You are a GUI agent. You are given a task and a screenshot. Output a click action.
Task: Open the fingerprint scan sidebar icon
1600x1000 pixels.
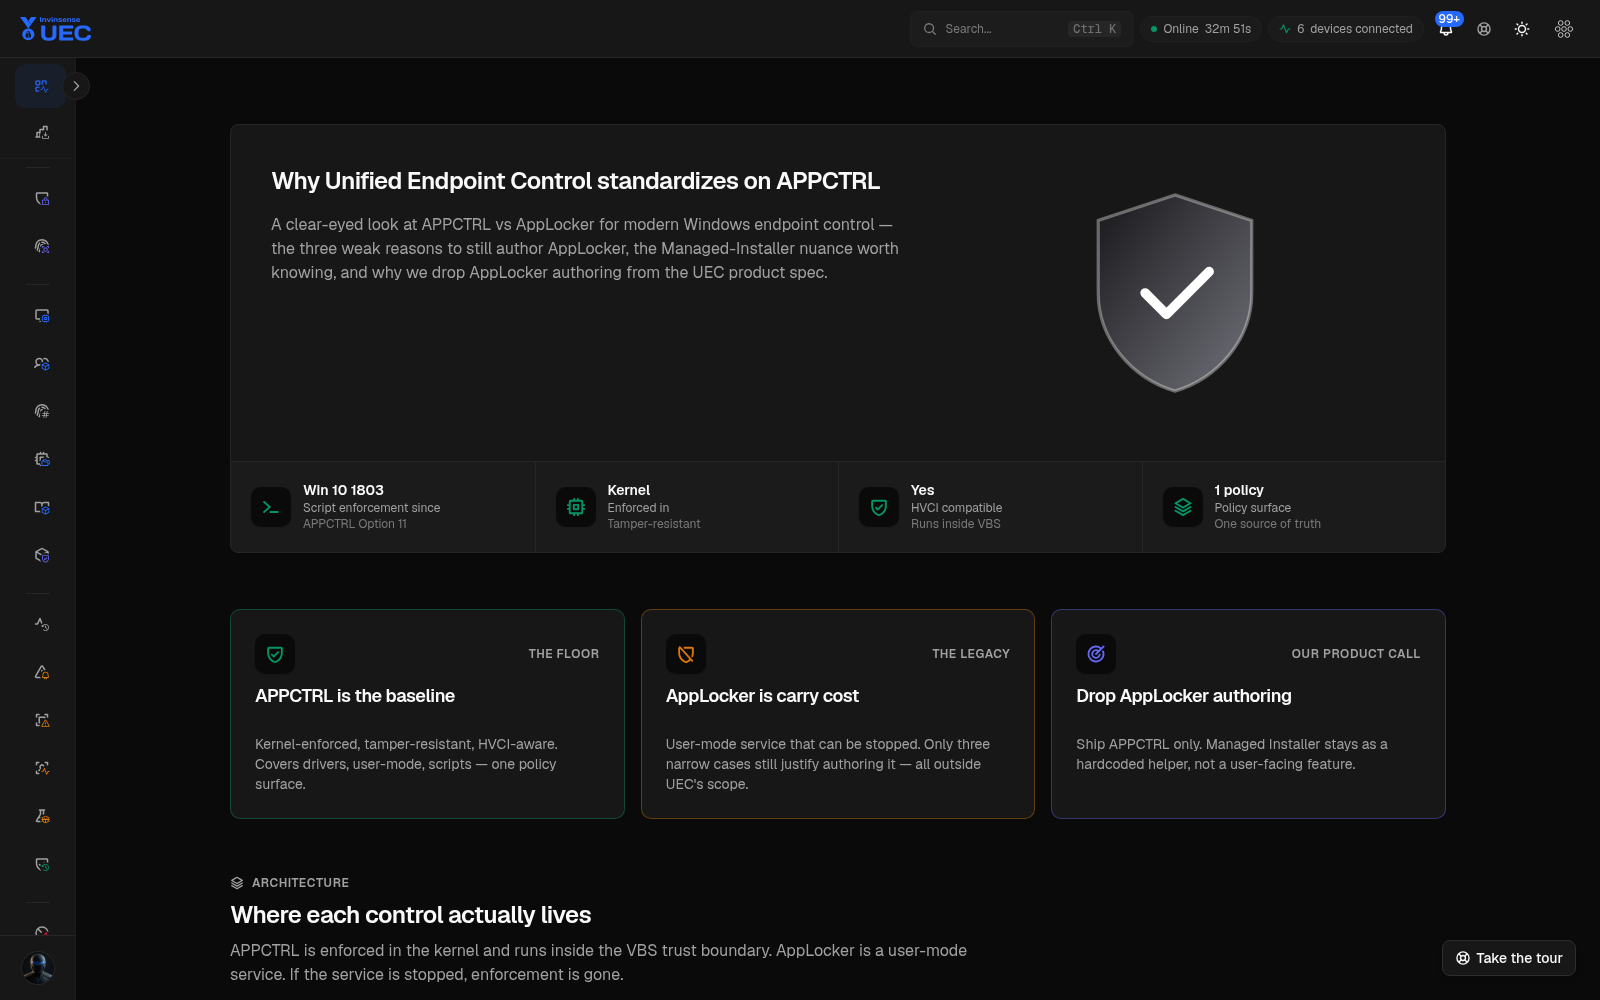[41, 246]
